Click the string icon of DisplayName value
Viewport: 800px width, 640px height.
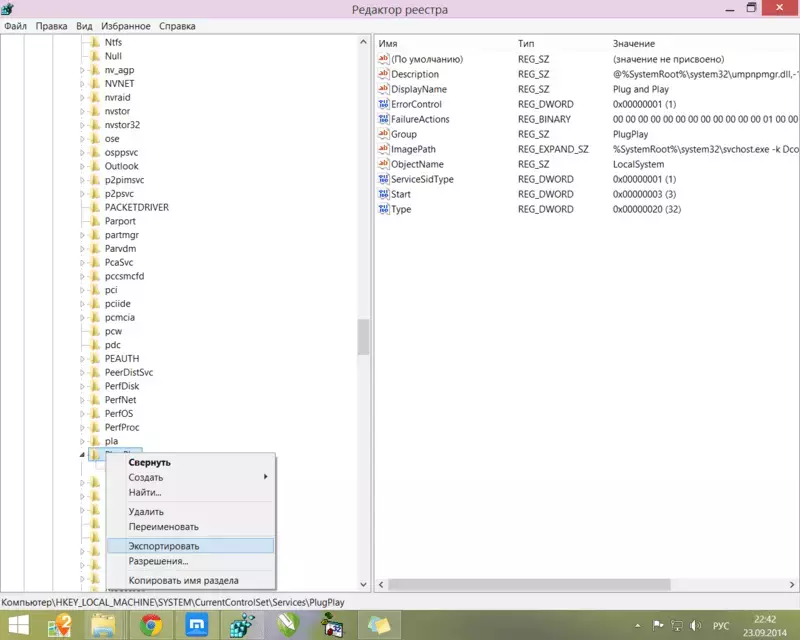click(383, 89)
